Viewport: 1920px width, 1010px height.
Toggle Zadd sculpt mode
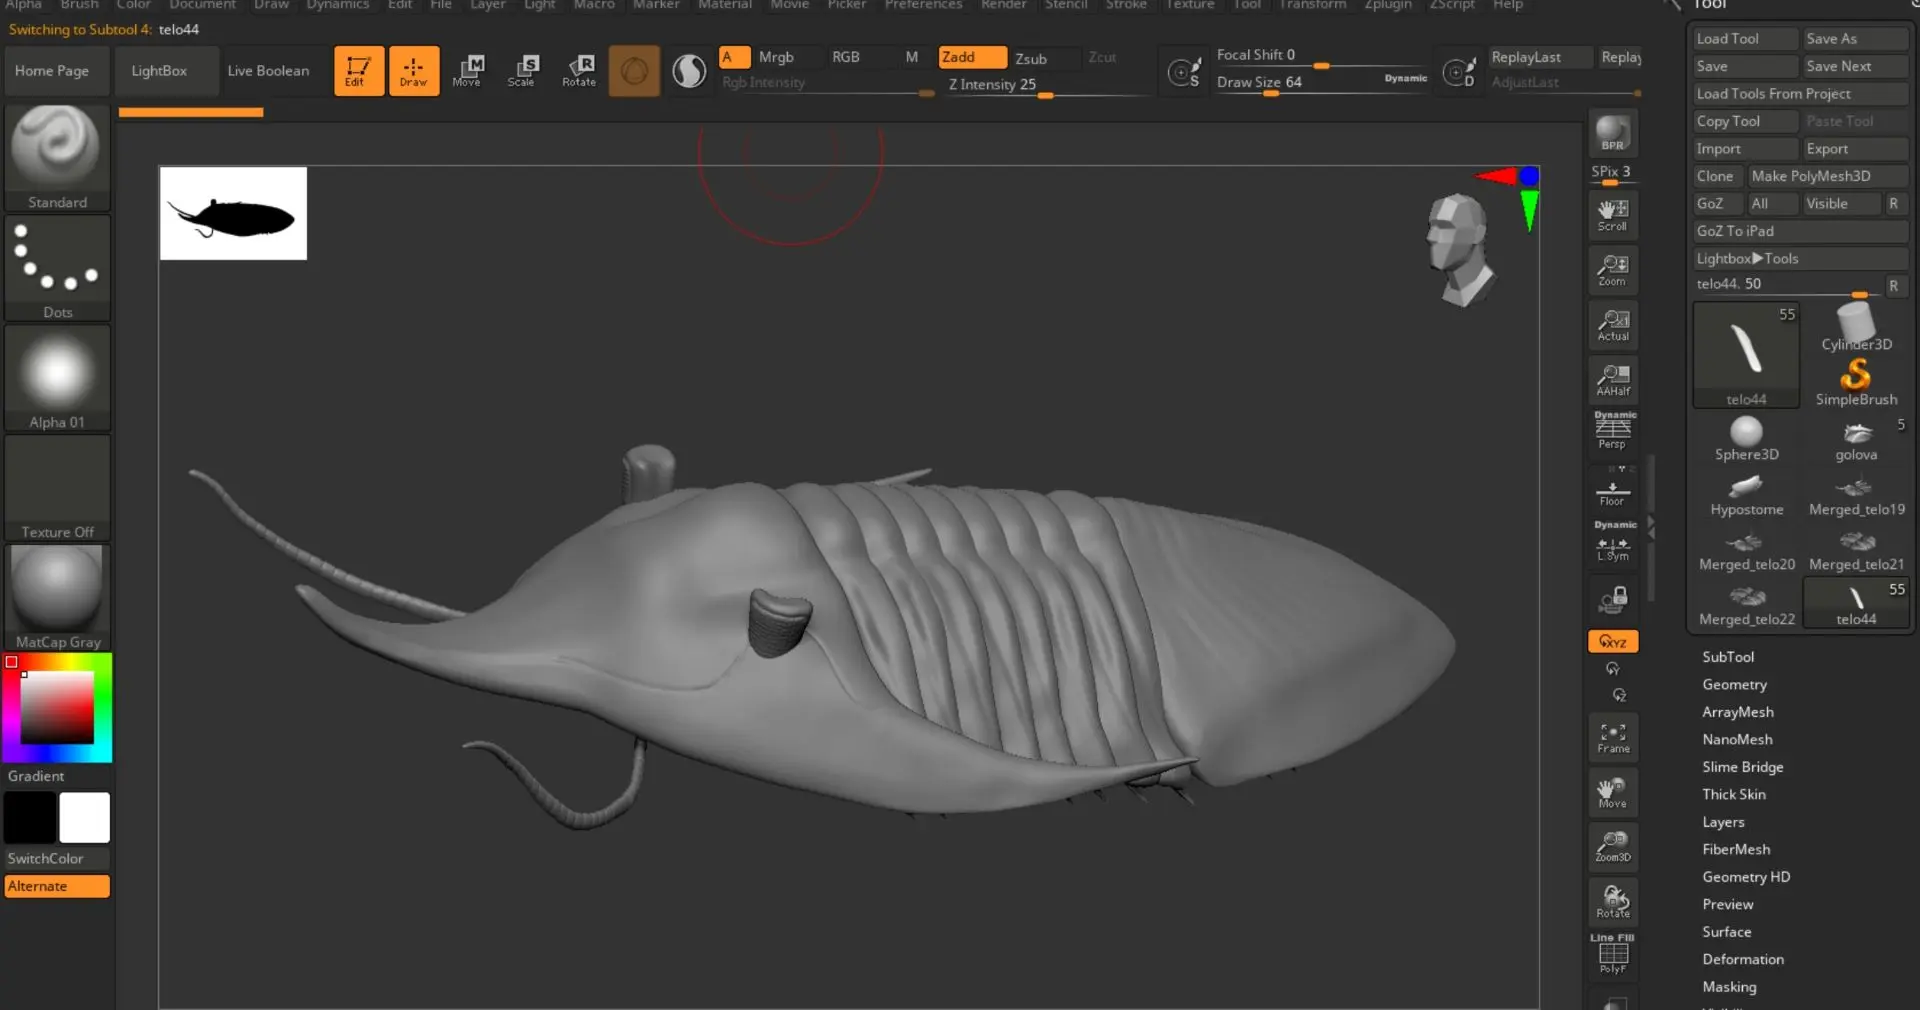pyautogui.click(x=972, y=57)
